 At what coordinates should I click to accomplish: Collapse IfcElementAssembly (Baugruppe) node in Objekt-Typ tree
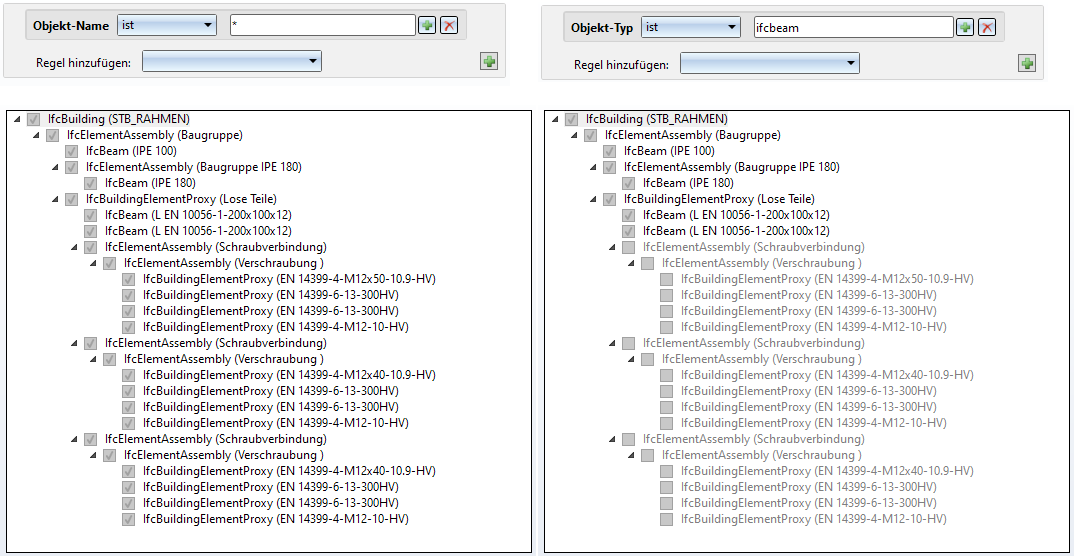573,136
